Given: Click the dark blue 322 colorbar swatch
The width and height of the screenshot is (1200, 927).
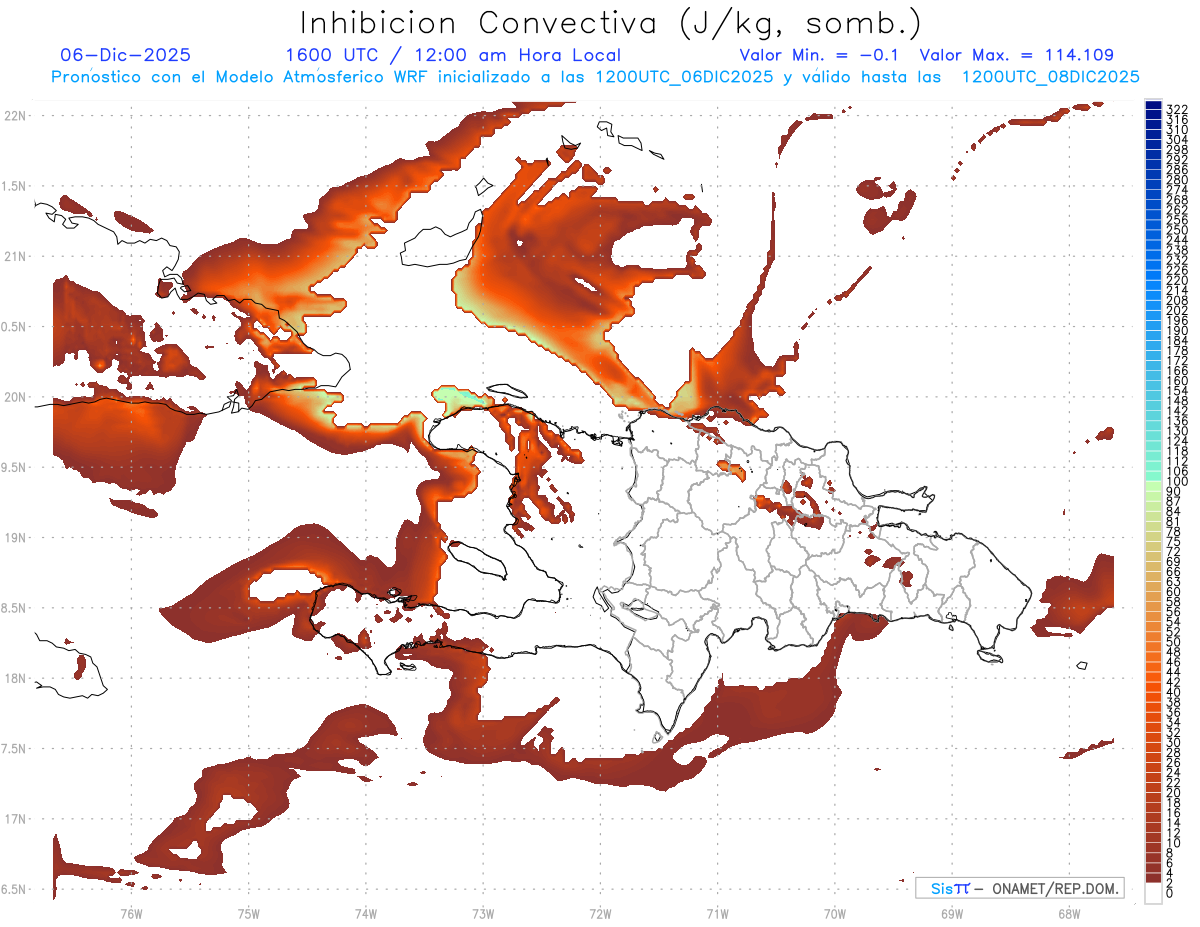Looking at the screenshot, I should tap(1153, 106).
